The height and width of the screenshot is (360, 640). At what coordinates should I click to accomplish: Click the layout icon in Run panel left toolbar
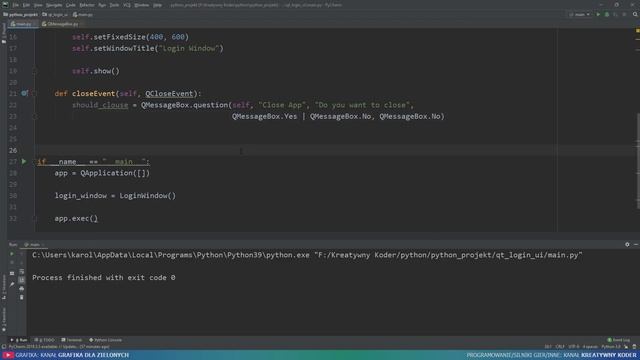point(12,273)
